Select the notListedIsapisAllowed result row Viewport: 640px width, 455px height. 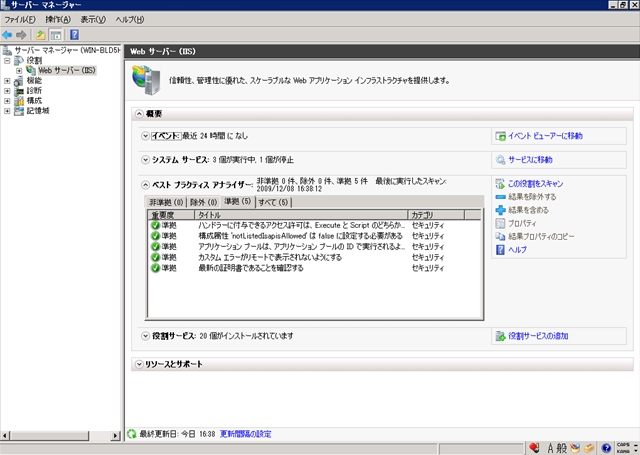point(315,236)
